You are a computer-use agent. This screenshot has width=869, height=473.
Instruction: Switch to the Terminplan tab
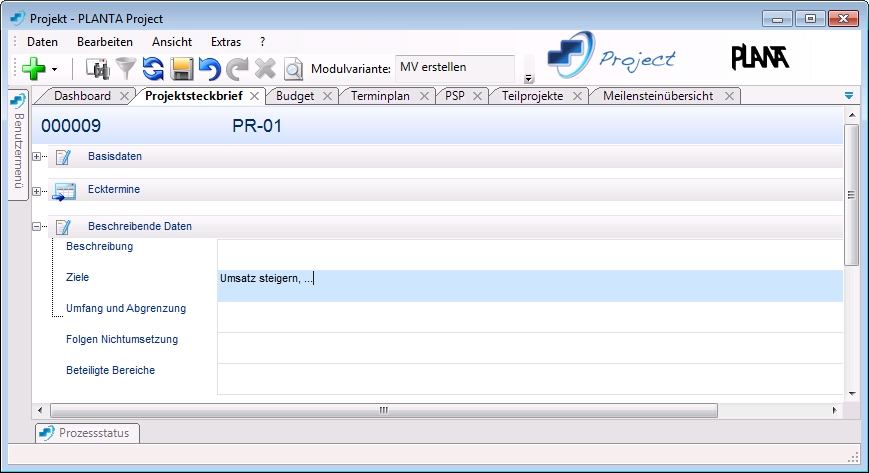(380, 96)
